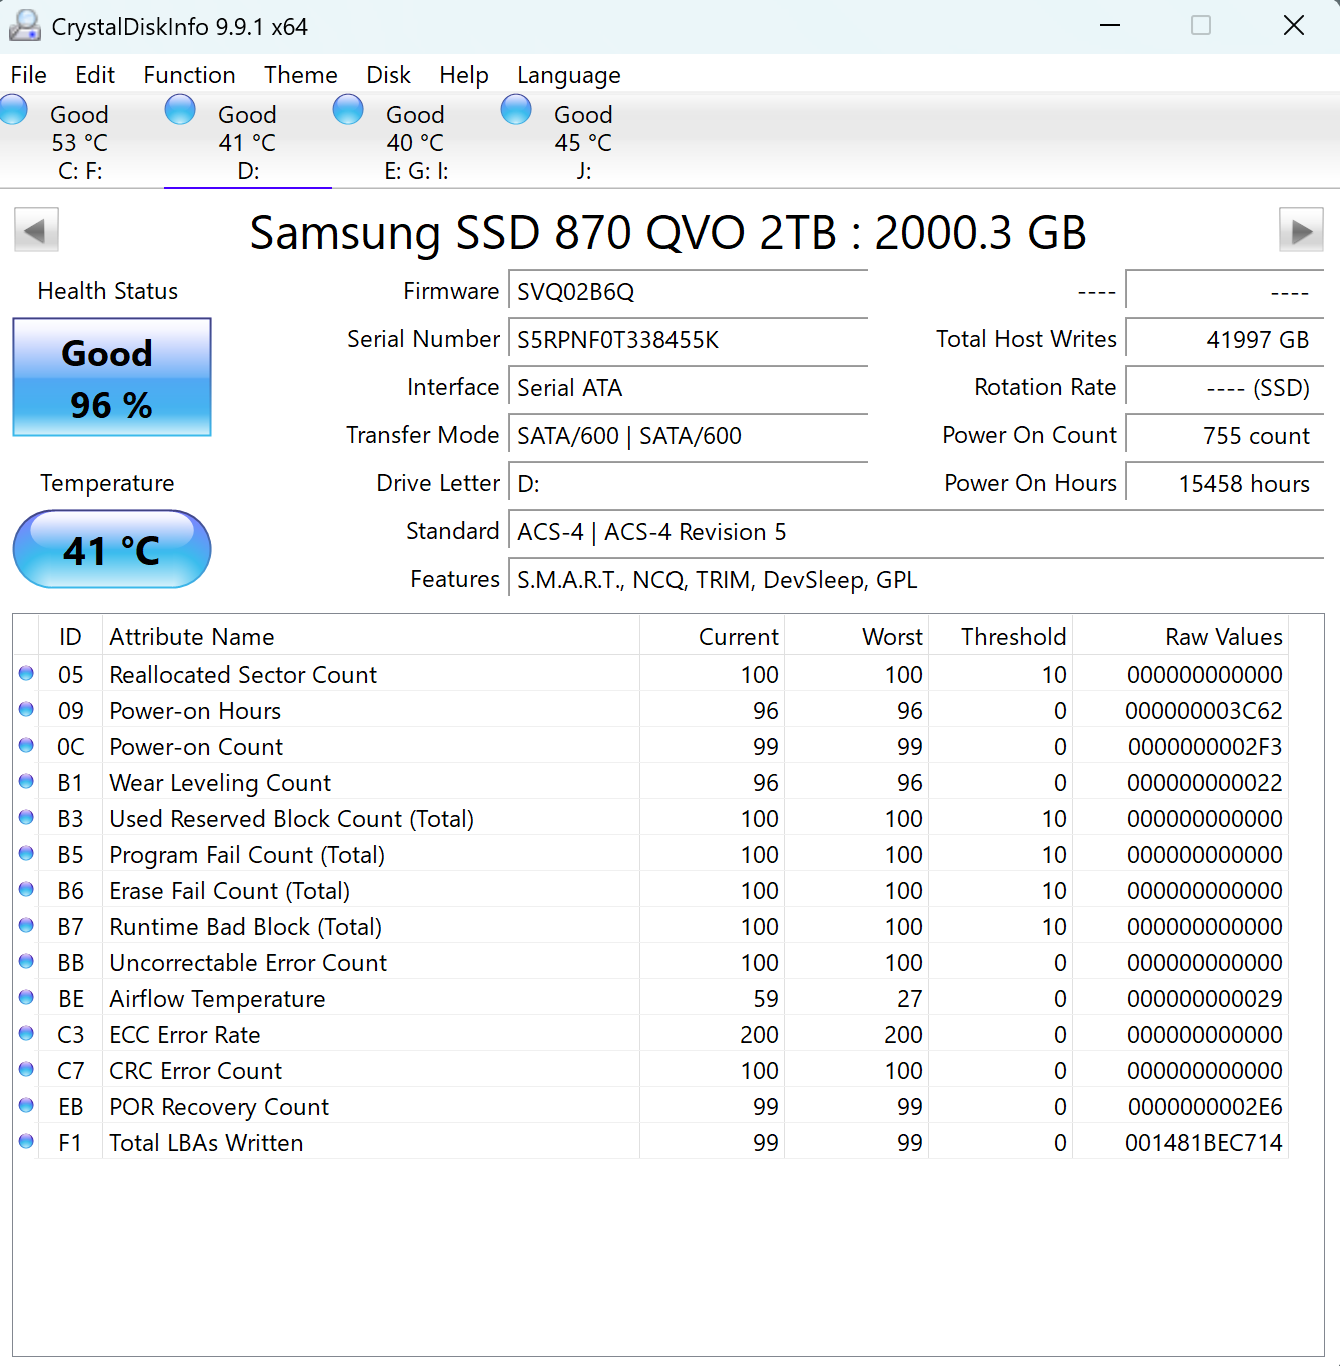Click raw value 000000003C62

point(1204,711)
